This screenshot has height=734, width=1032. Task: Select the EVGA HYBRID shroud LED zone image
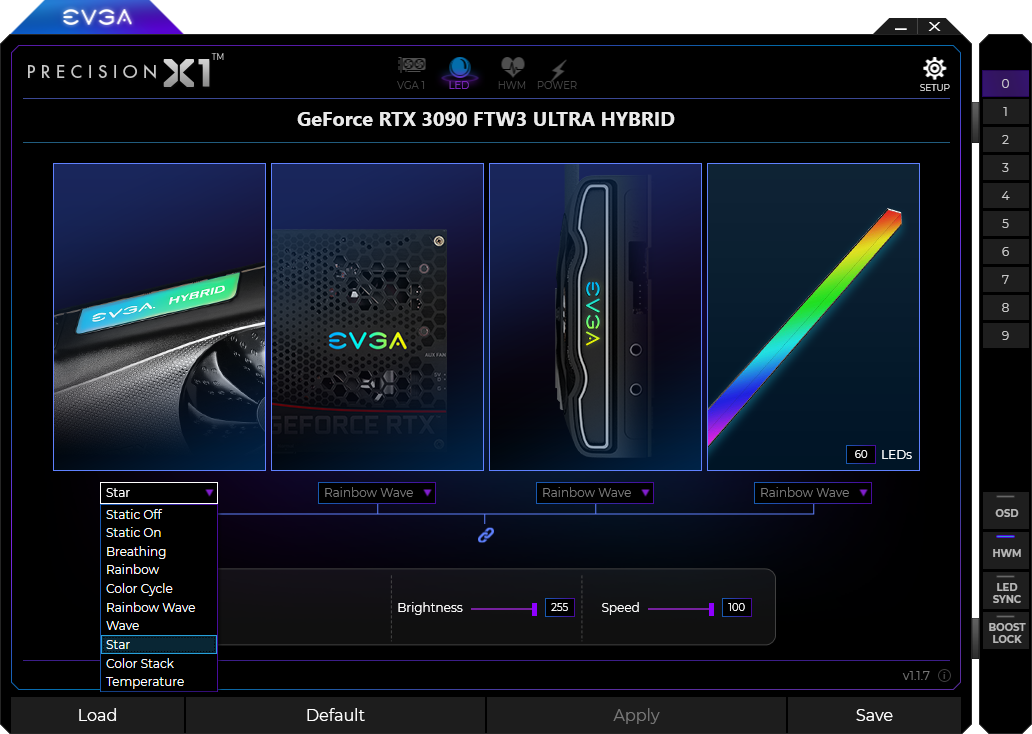tap(159, 317)
